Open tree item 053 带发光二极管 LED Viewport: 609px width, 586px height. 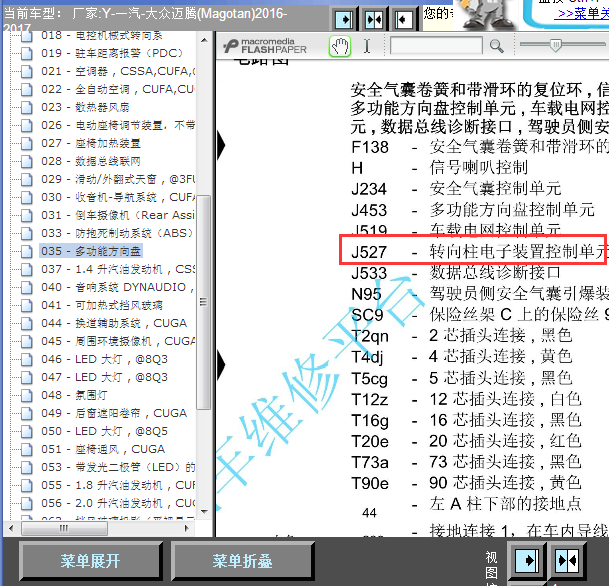(x=118, y=467)
